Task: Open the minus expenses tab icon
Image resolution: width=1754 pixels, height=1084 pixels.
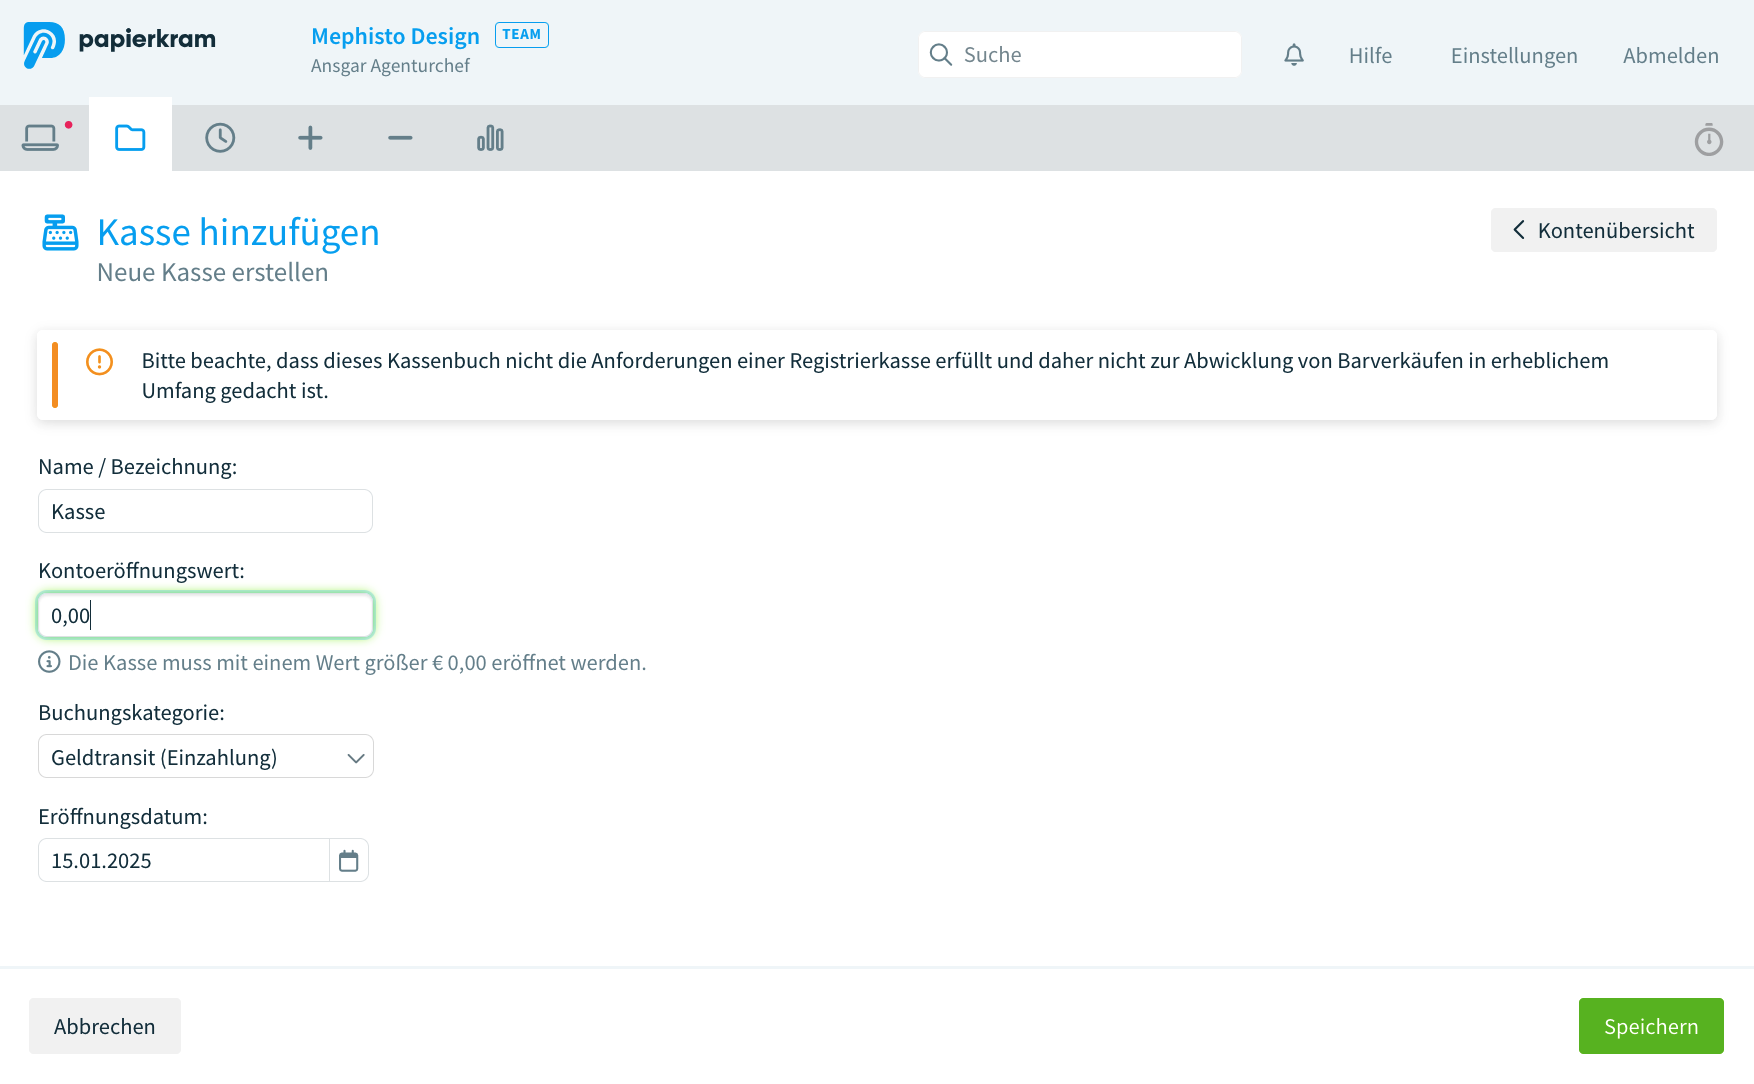Action: point(400,138)
